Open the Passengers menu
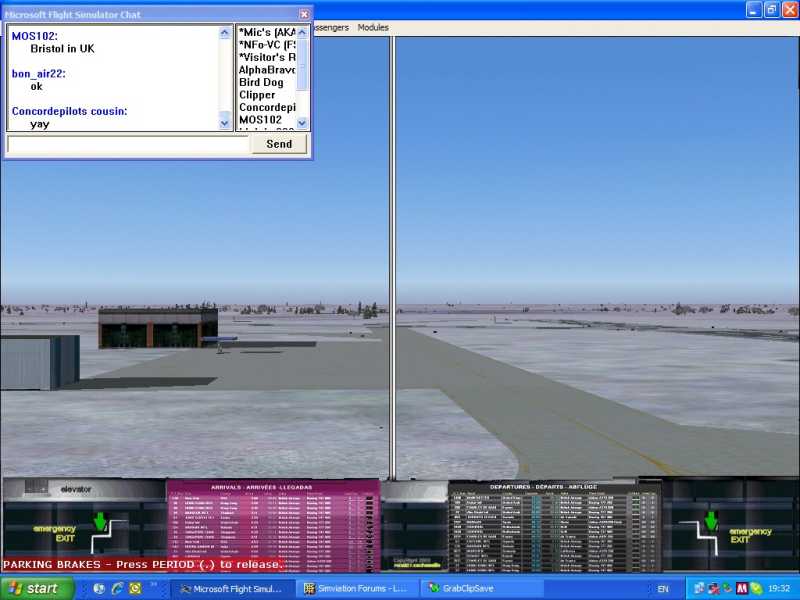Viewport: 800px width, 600px height. pos(331,28)
